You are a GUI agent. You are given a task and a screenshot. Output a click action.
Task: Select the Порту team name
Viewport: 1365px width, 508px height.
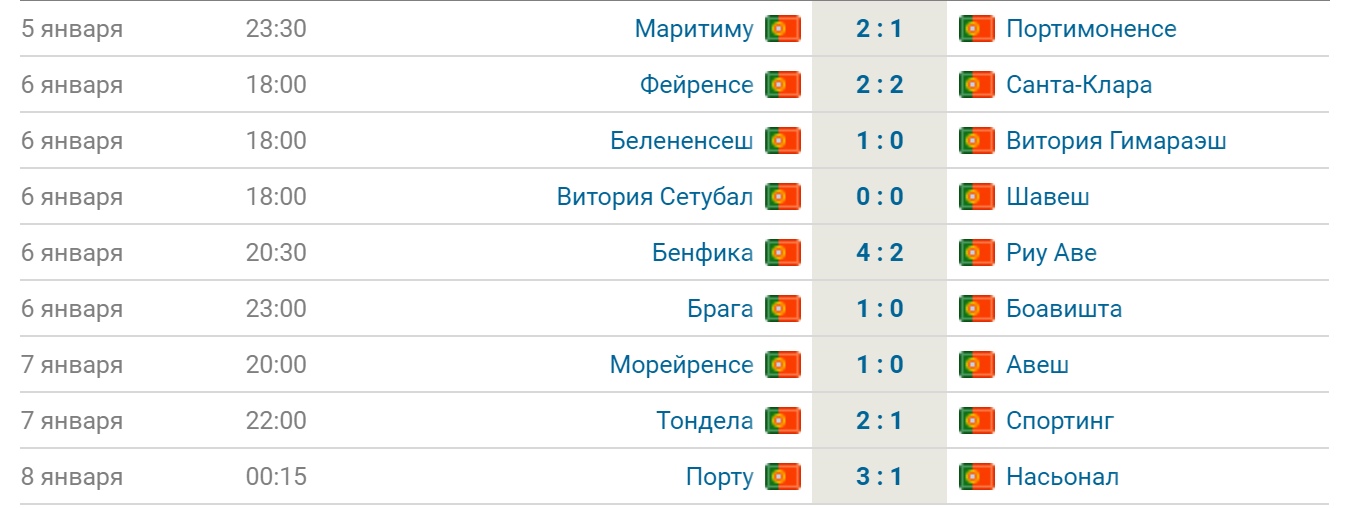click(x=720, y=478)
